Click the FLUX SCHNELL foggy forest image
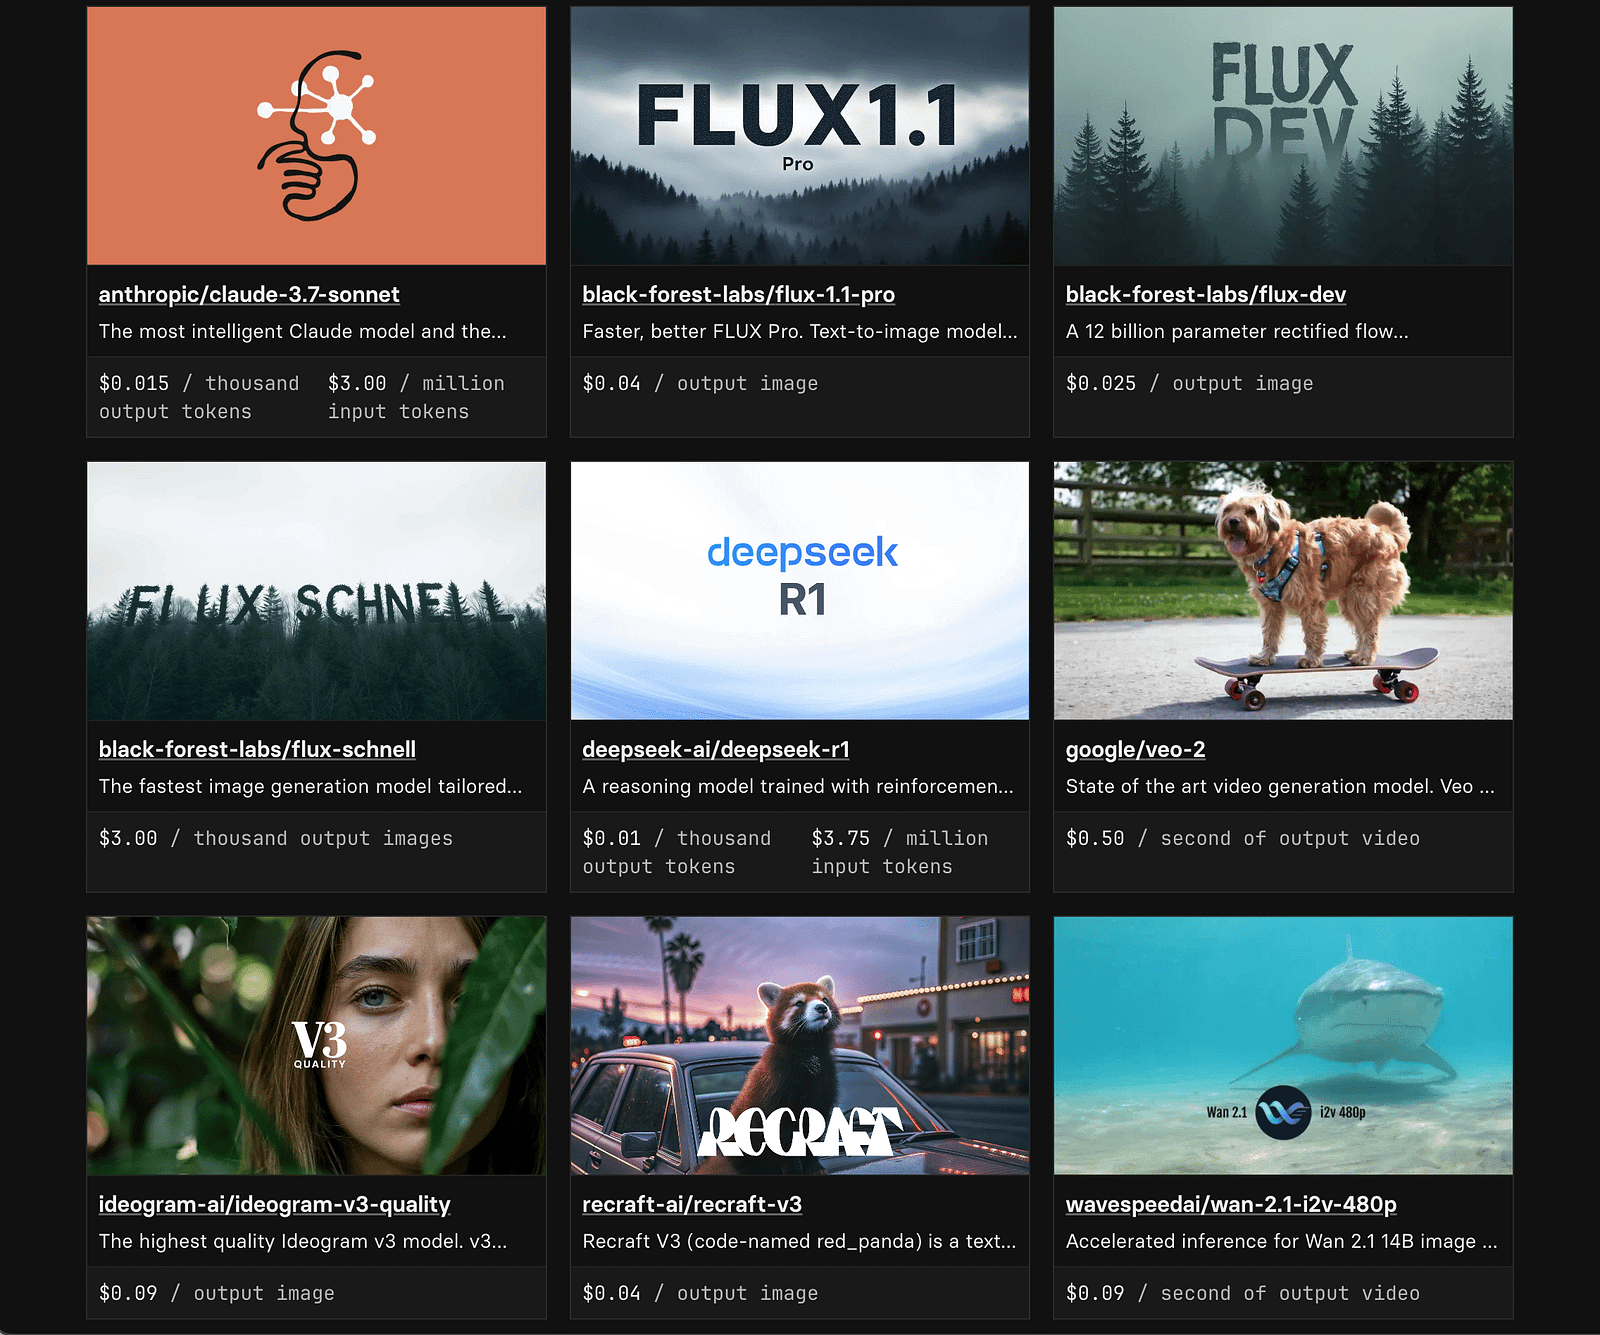This screenshot has width=1600, height=1335. point(317,591)
